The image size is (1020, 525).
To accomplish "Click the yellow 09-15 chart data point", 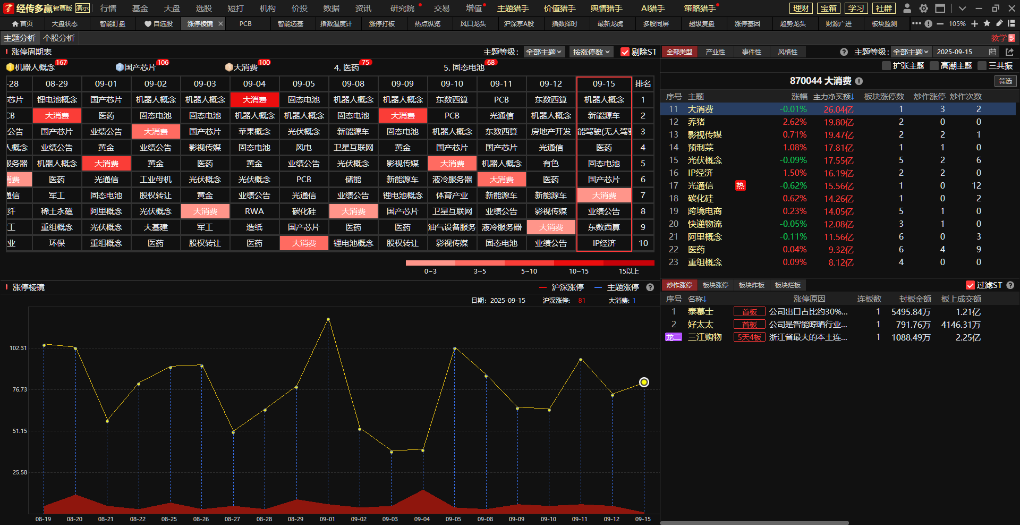I will (x=644, y=383).
